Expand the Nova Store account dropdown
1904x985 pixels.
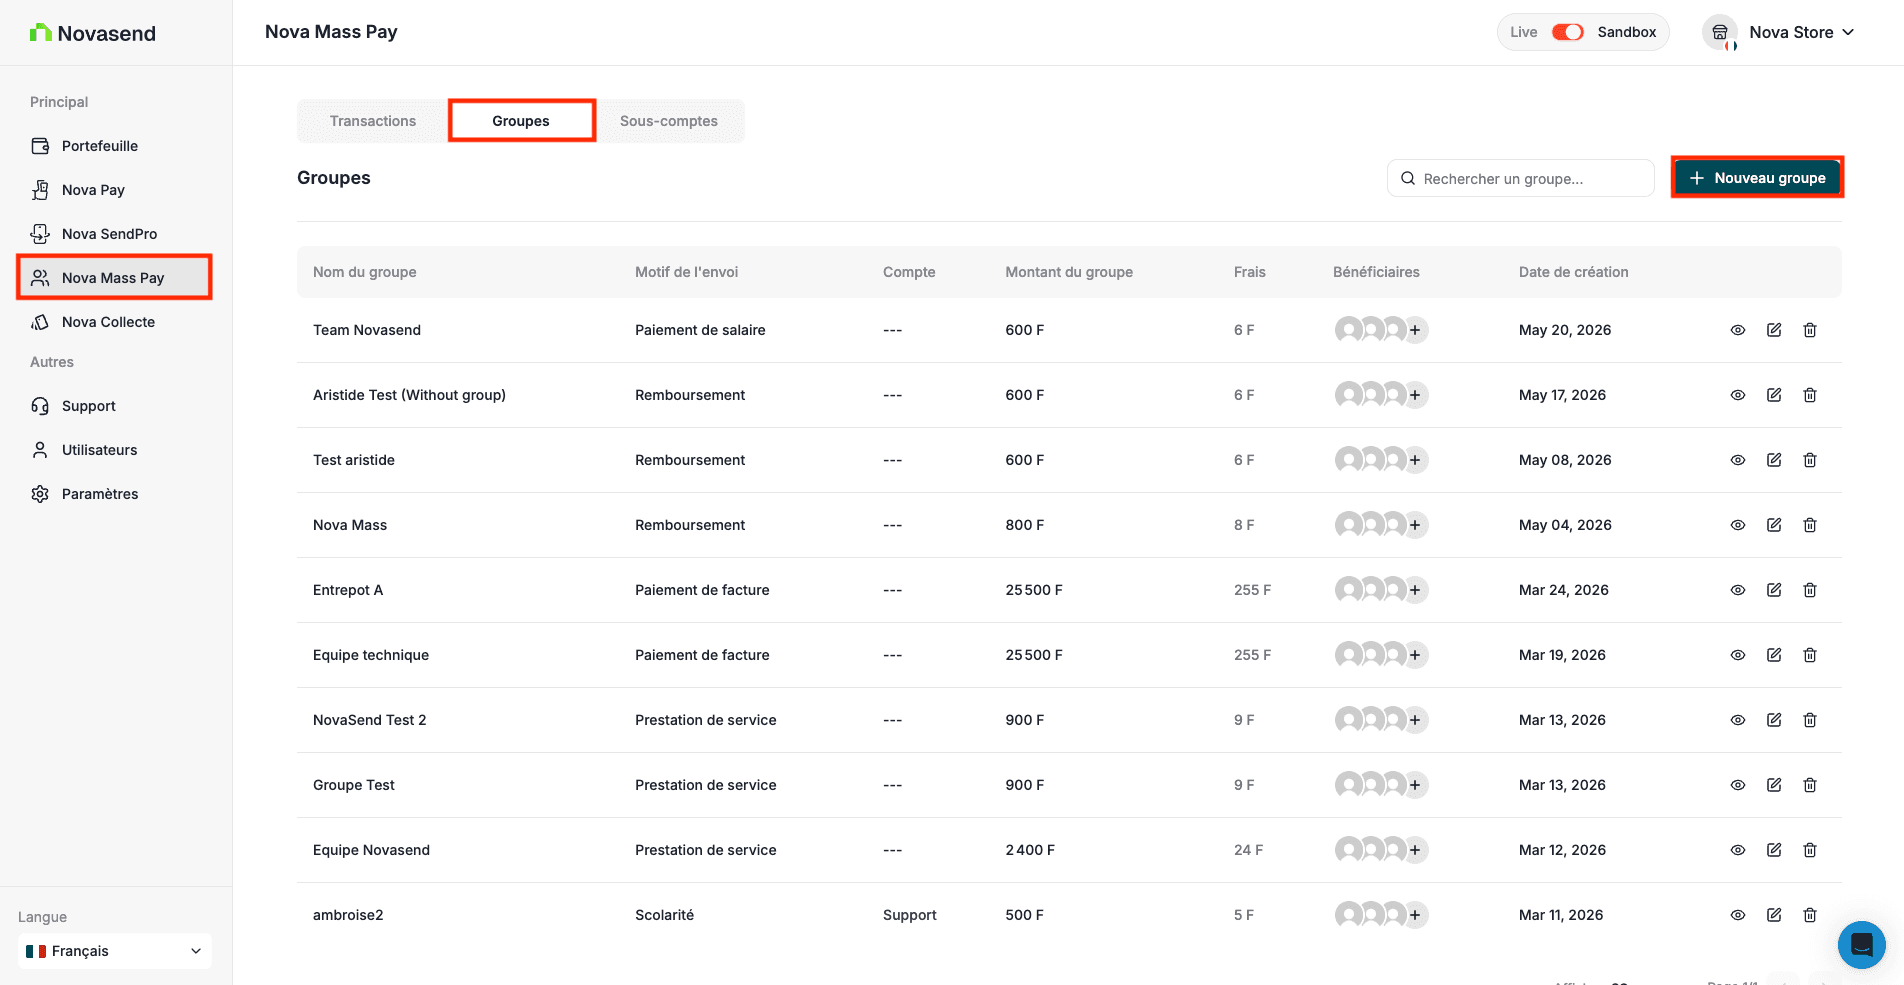click(x=1780, y=32)
